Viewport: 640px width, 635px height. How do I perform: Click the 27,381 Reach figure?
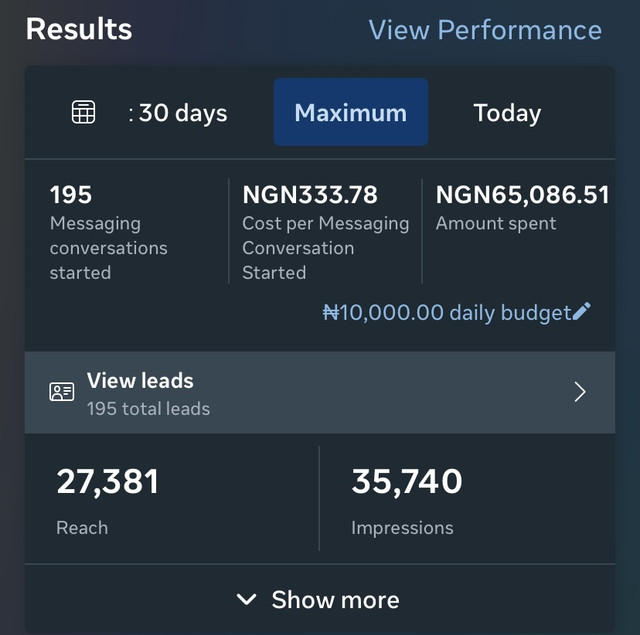pyautogui.click(x=107, y=482)
